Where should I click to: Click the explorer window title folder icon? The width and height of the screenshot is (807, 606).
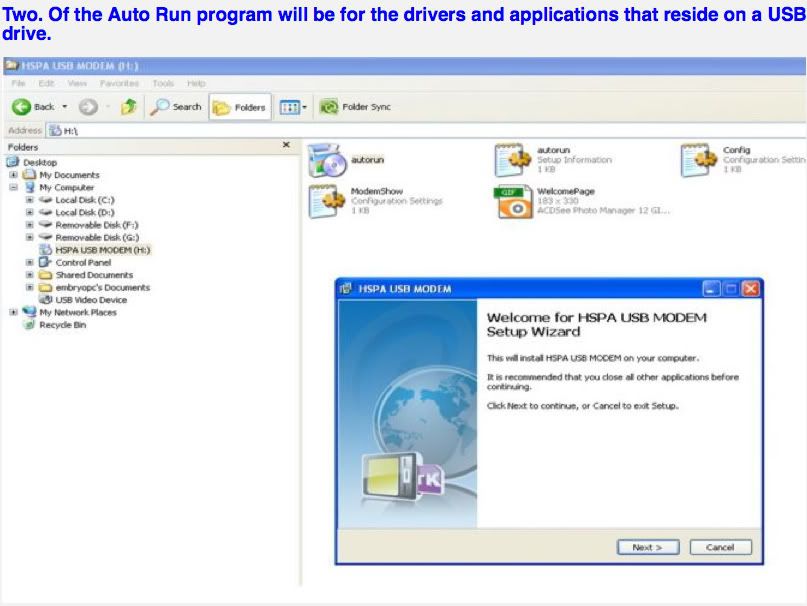(x=12, y=65)
